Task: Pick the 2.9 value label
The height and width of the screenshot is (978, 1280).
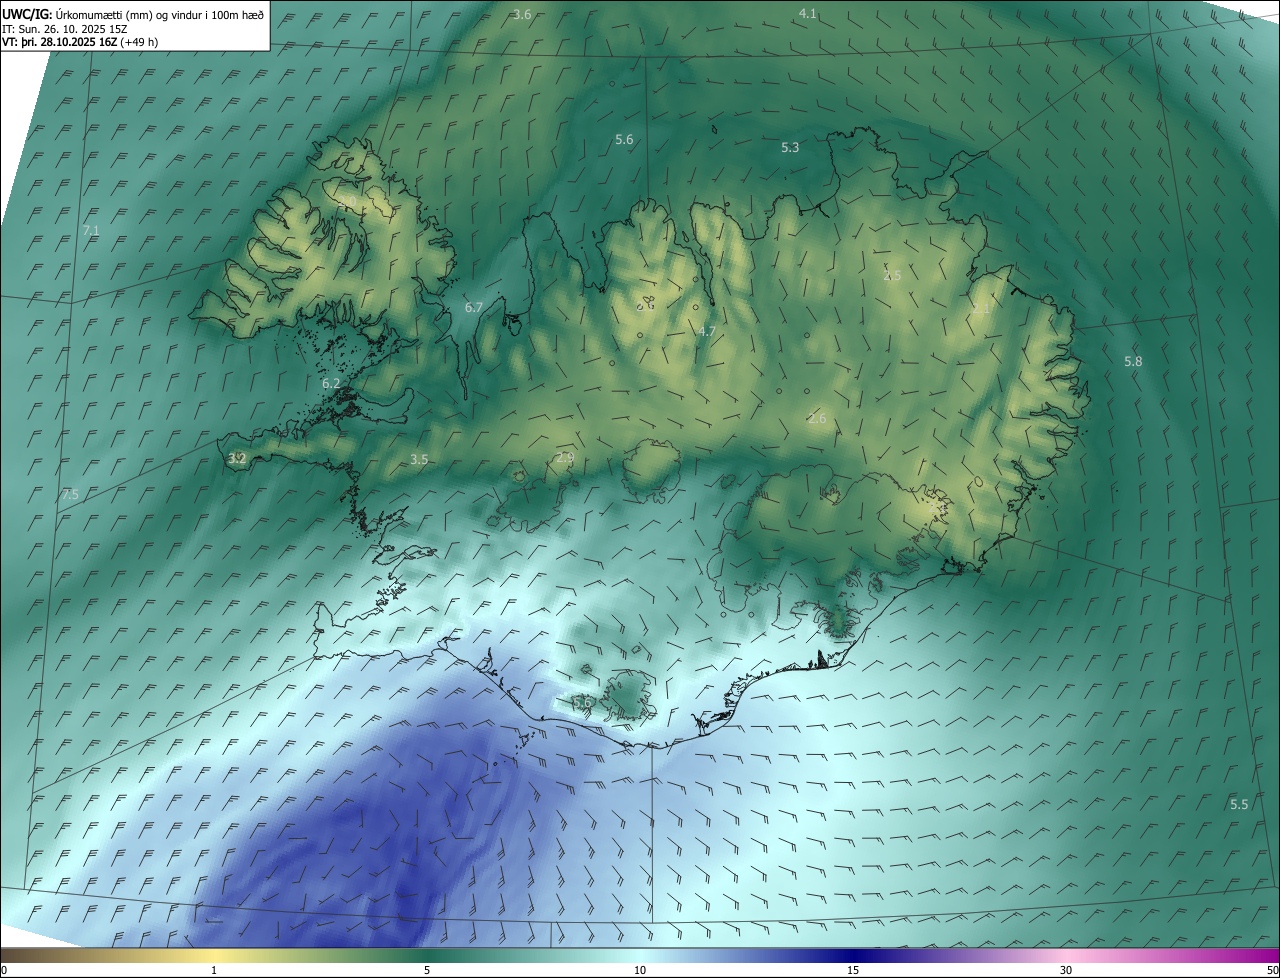Action: click(566, 458)
